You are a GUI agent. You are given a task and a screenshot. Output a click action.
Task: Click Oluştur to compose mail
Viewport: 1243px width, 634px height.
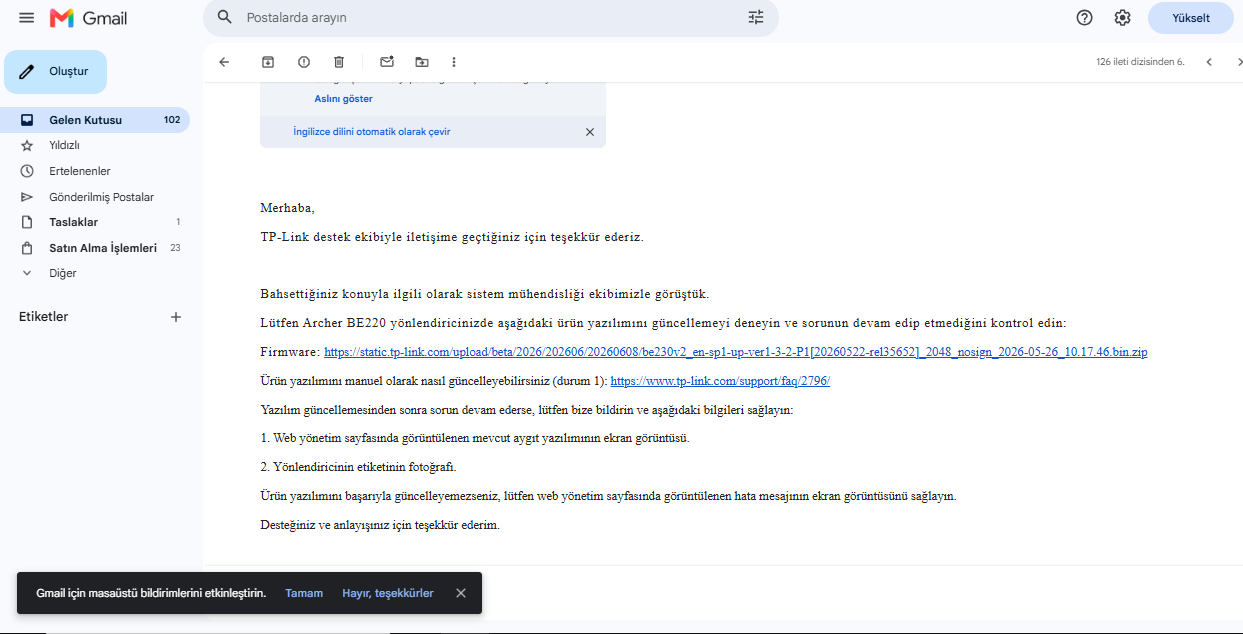click(56, 71)
